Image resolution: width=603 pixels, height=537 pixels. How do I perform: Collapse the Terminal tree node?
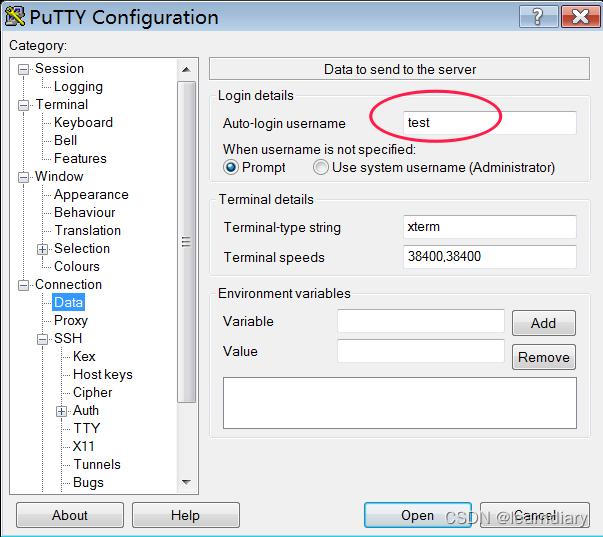point(23,105)
